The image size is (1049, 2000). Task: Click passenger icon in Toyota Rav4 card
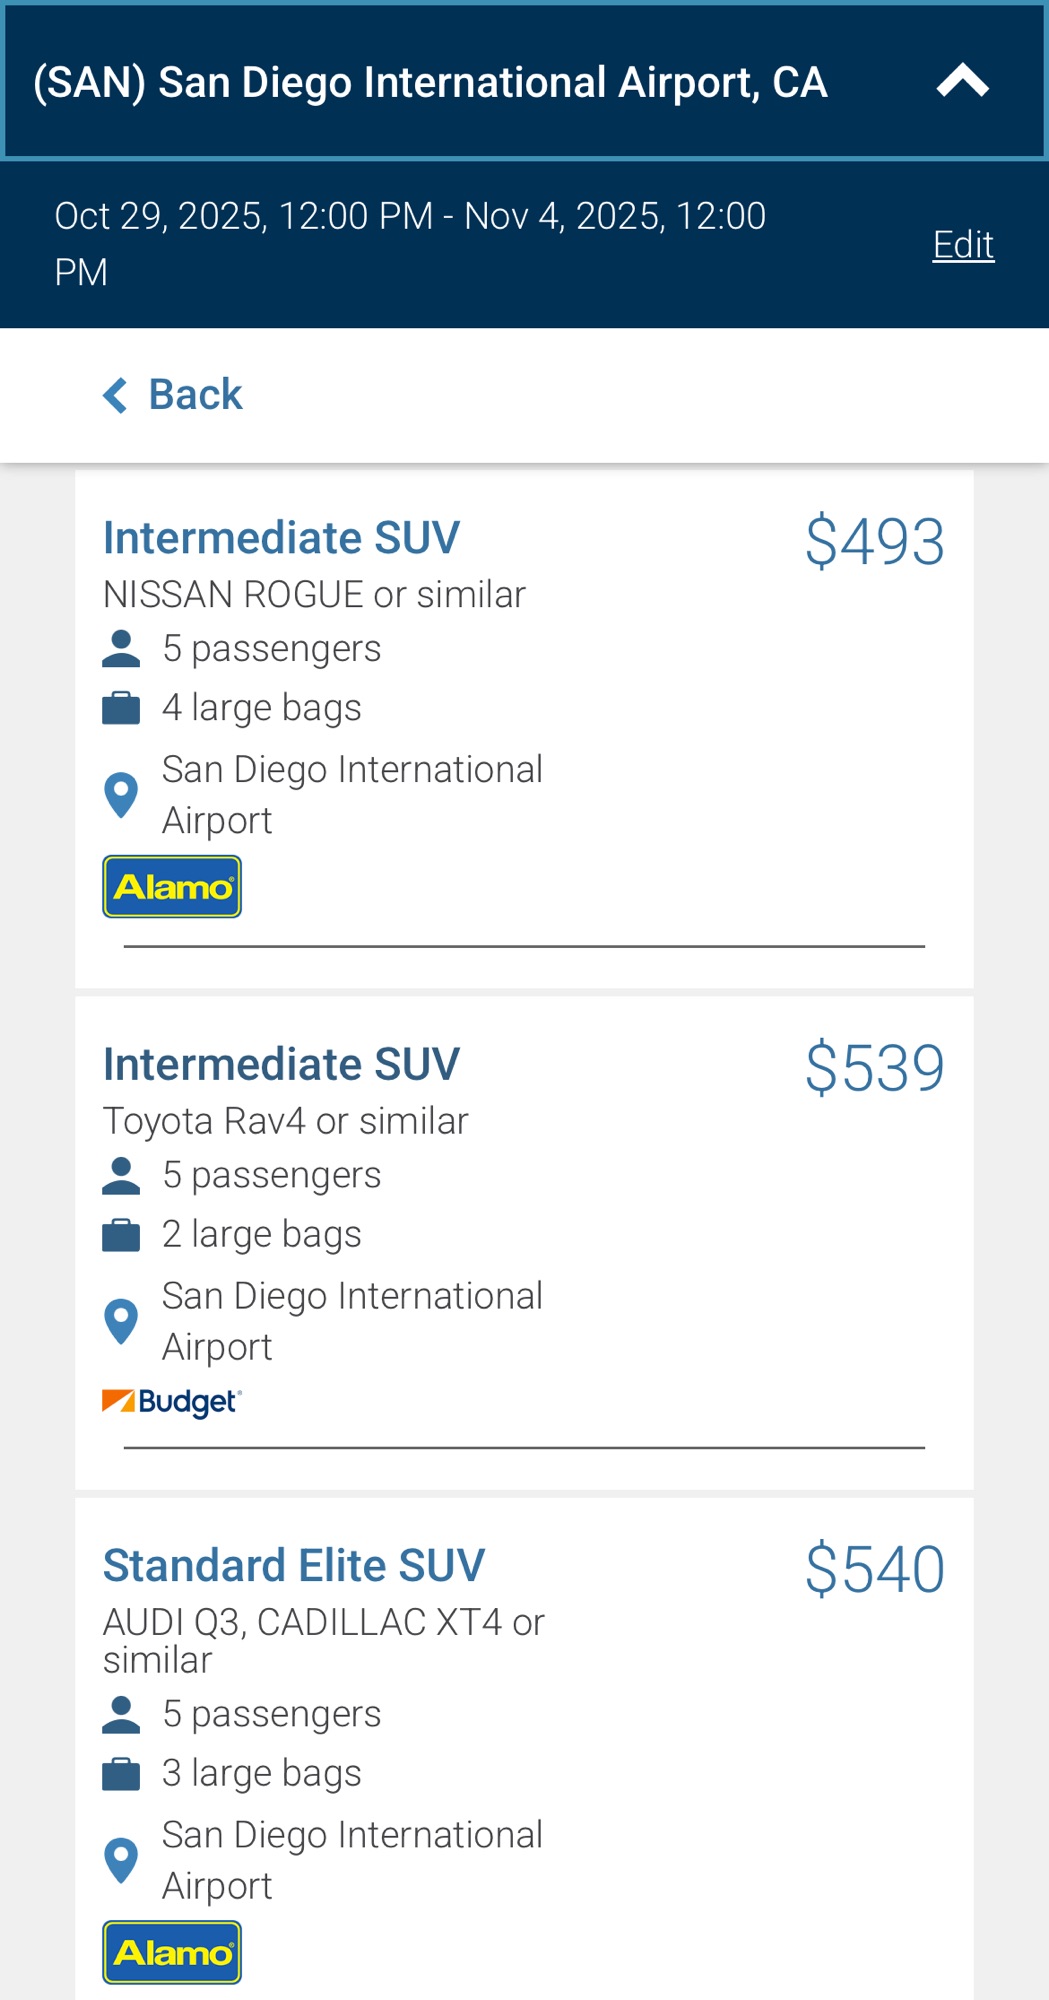coord(121,1176)
